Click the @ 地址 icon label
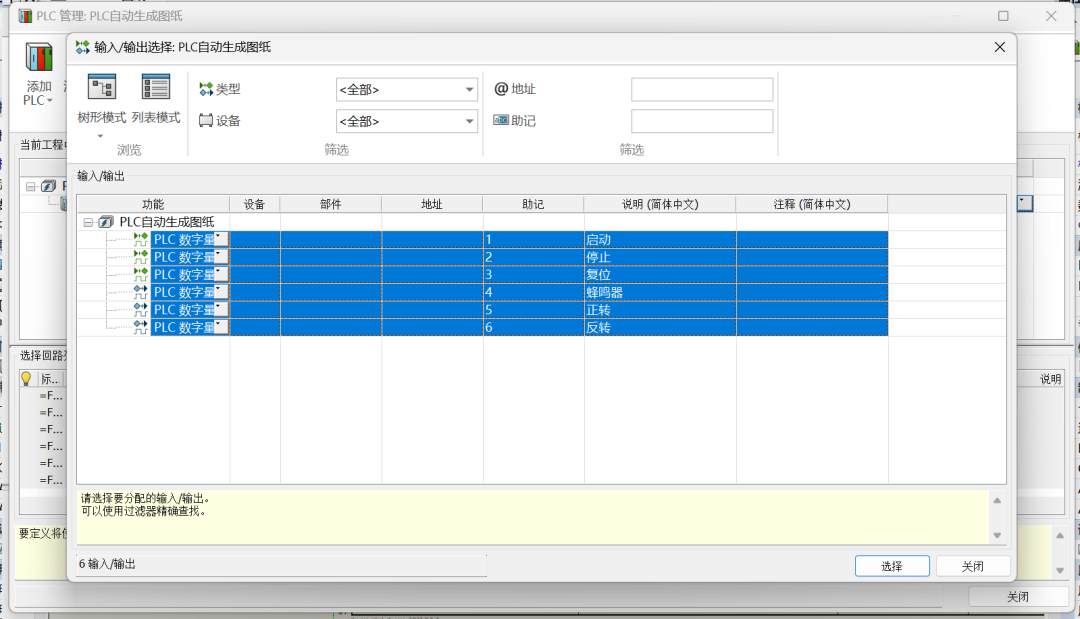Image resolution: width=1080 pixels, height=619 pixels. click(x=515, y=89)
